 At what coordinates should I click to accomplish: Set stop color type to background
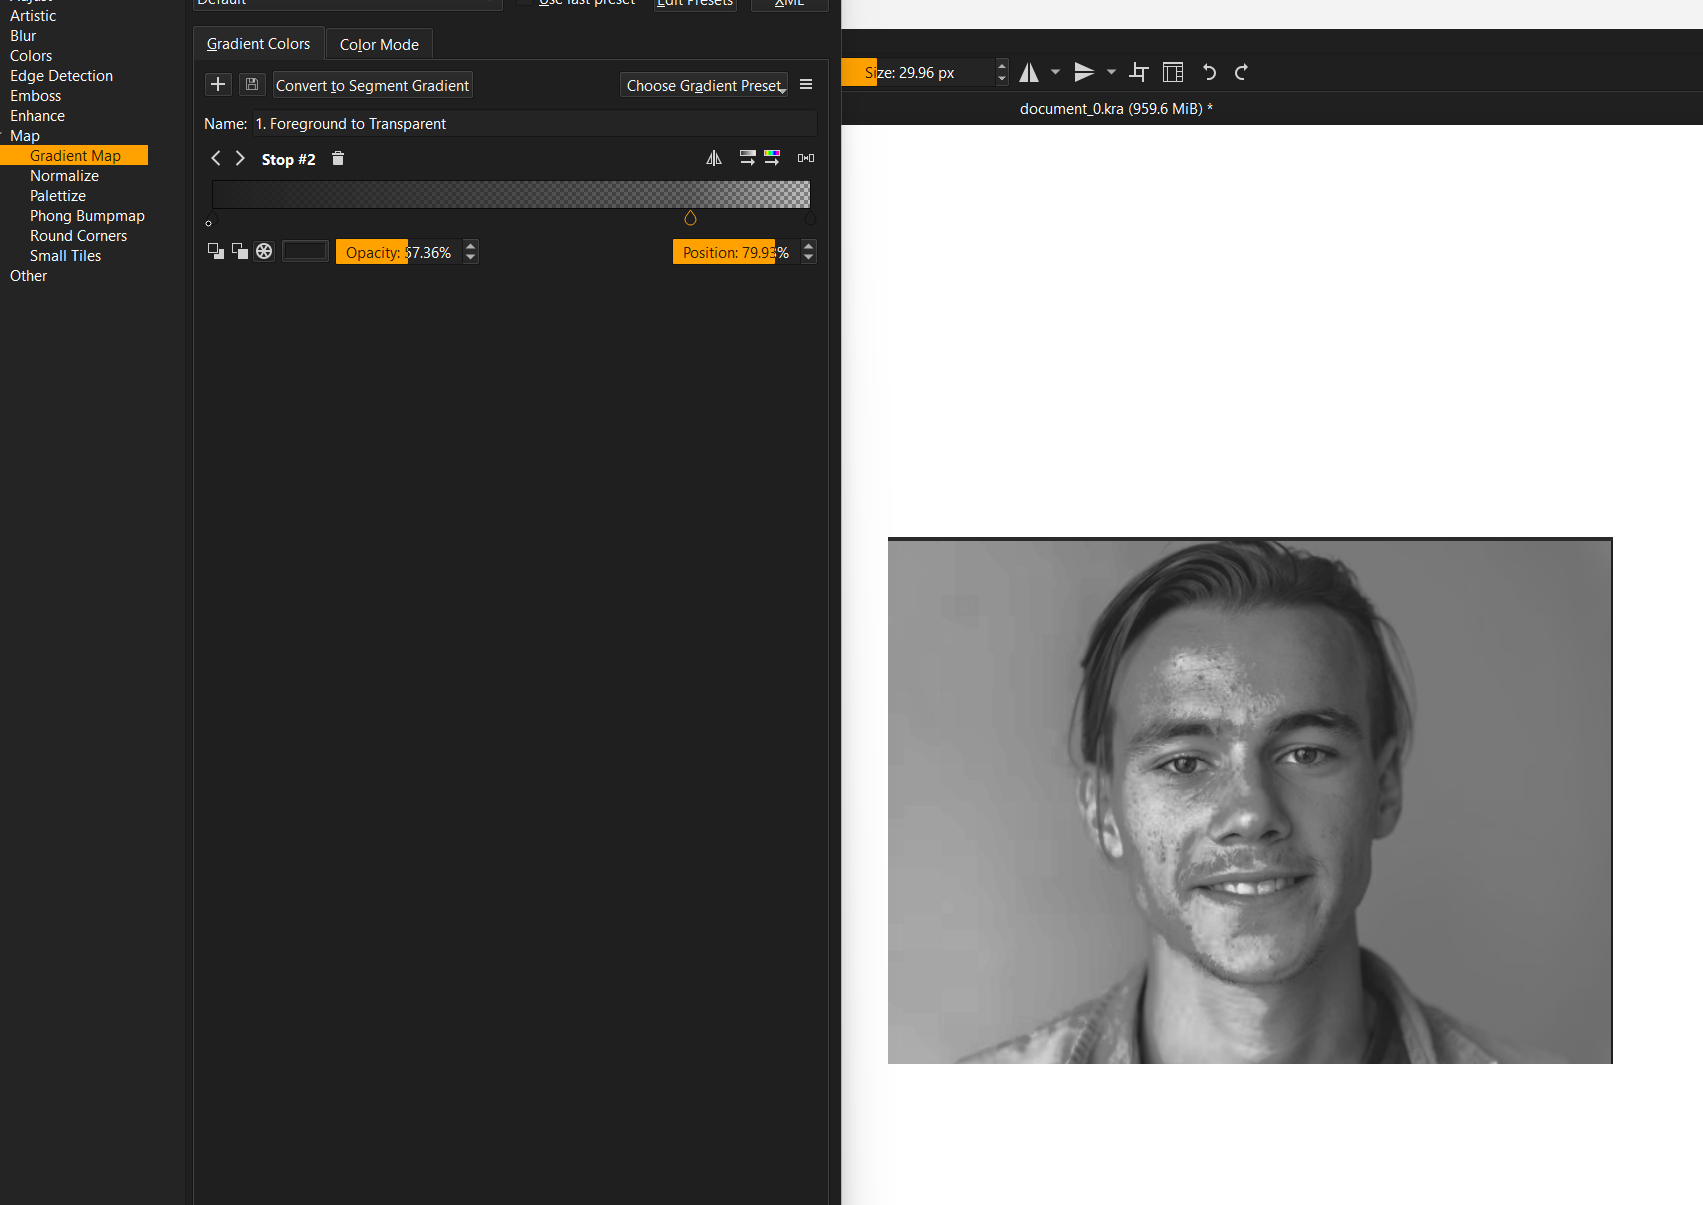(x=240, y=251)
